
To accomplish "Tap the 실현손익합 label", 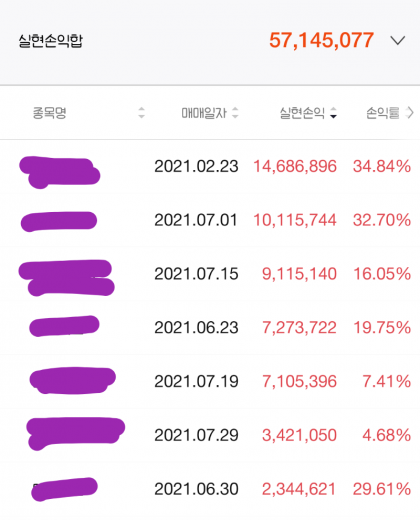I will pyautogui.click(x=51, y=41).
